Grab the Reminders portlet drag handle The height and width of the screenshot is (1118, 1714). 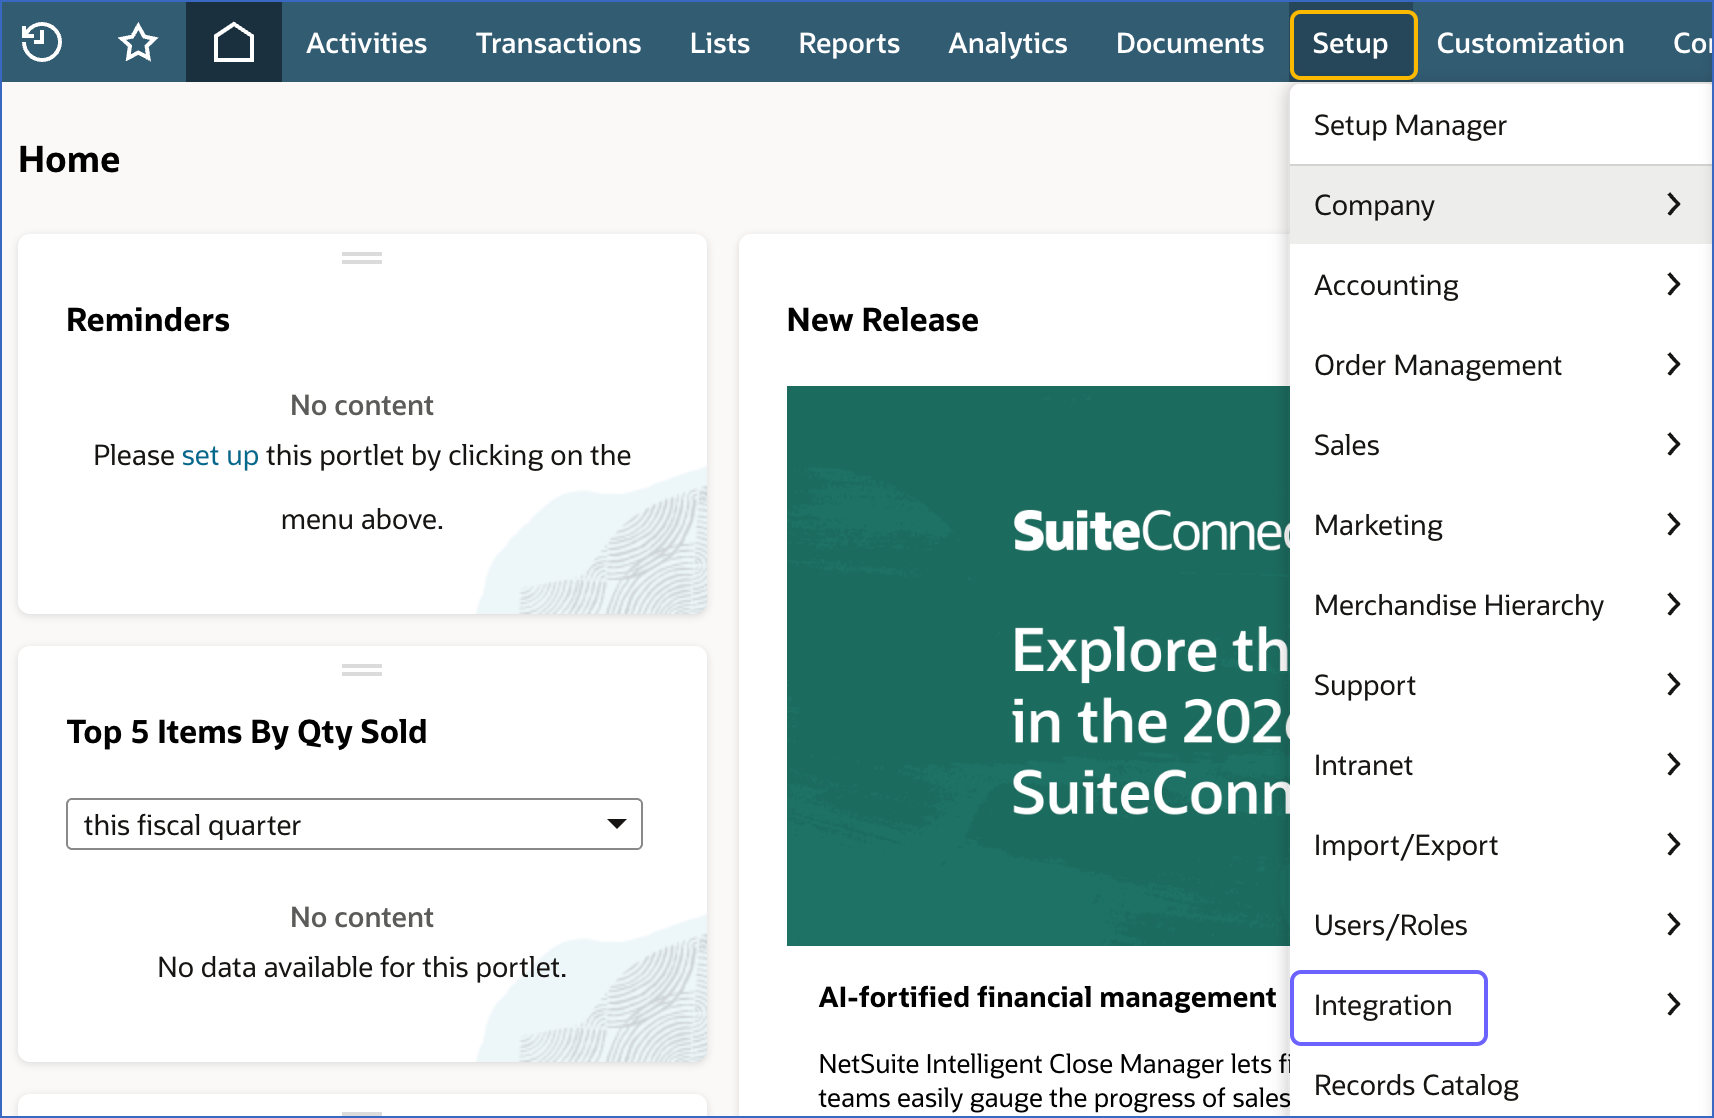362,258
